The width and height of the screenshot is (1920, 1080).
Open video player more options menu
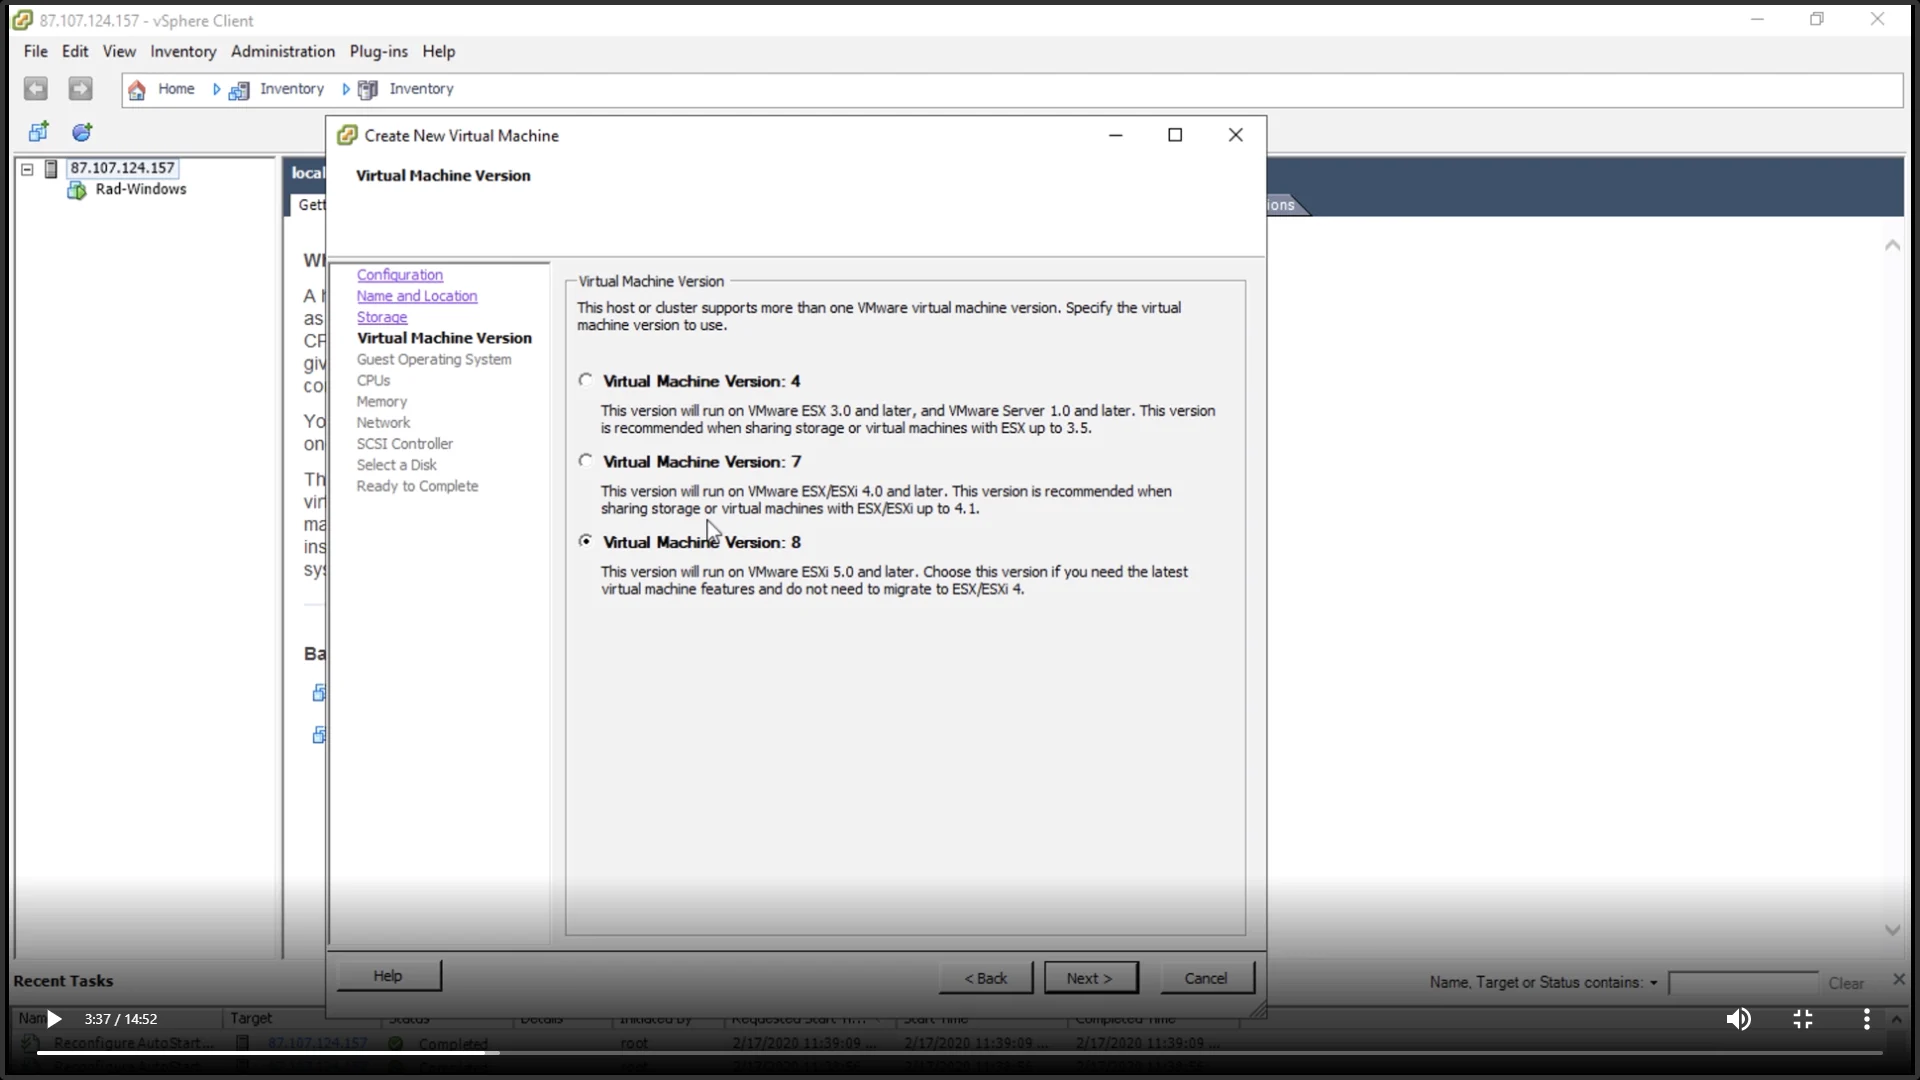pos(1866,1019)
